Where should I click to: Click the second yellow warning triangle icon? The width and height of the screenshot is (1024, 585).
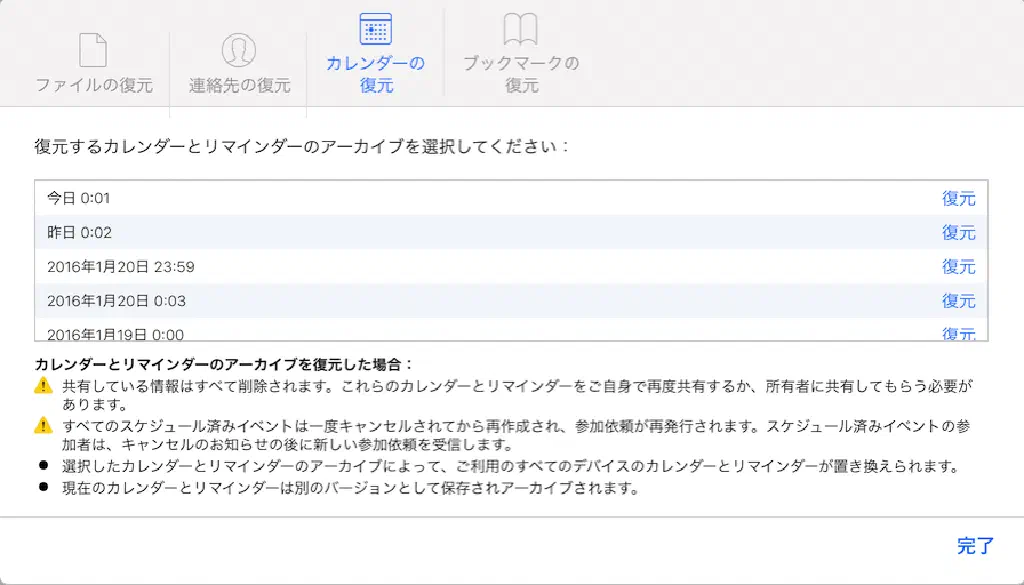coord(43,425)
